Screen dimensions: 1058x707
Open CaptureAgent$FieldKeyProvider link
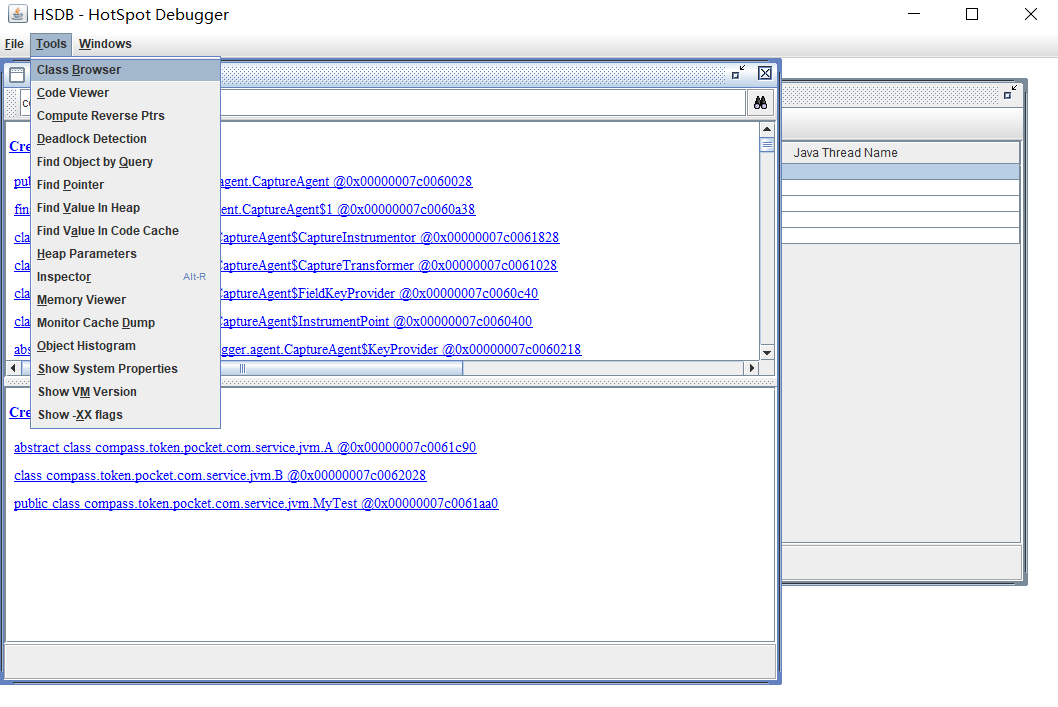379,293
